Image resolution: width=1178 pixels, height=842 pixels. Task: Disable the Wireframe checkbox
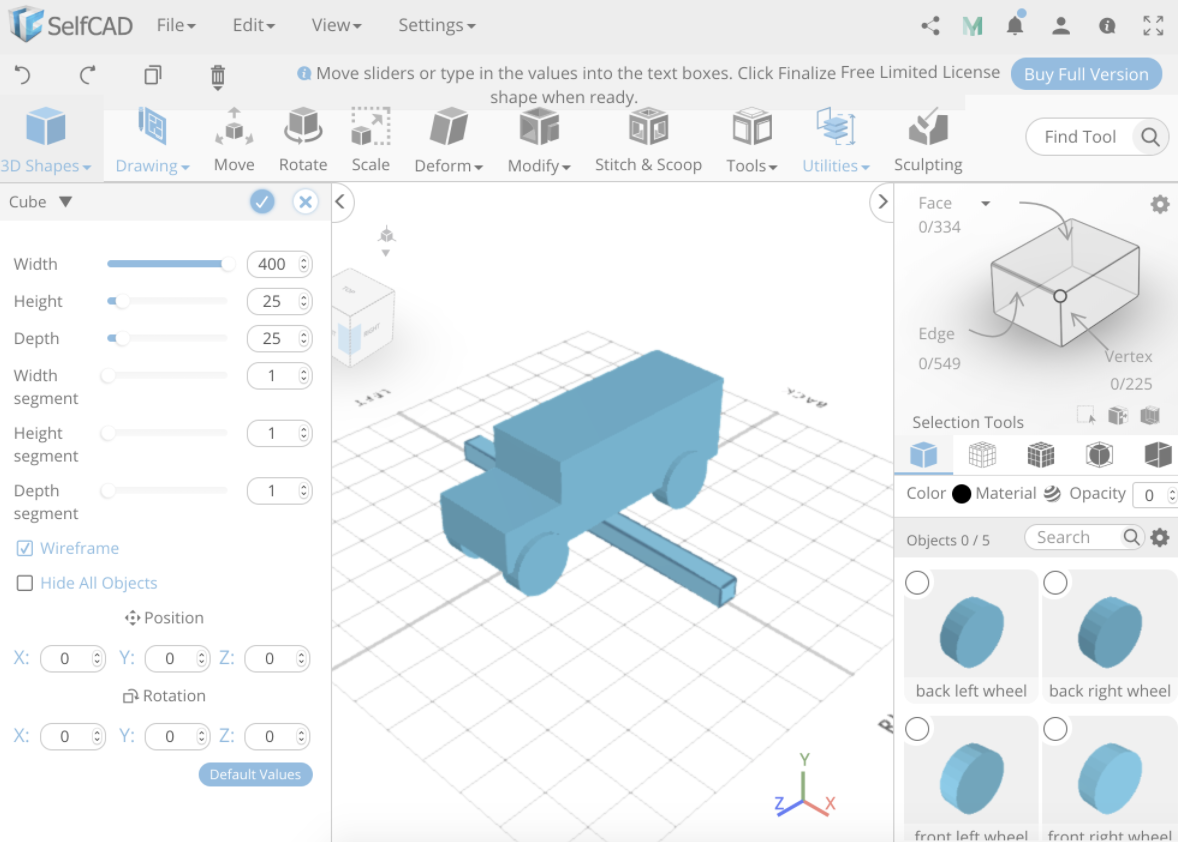click(23, 548)
